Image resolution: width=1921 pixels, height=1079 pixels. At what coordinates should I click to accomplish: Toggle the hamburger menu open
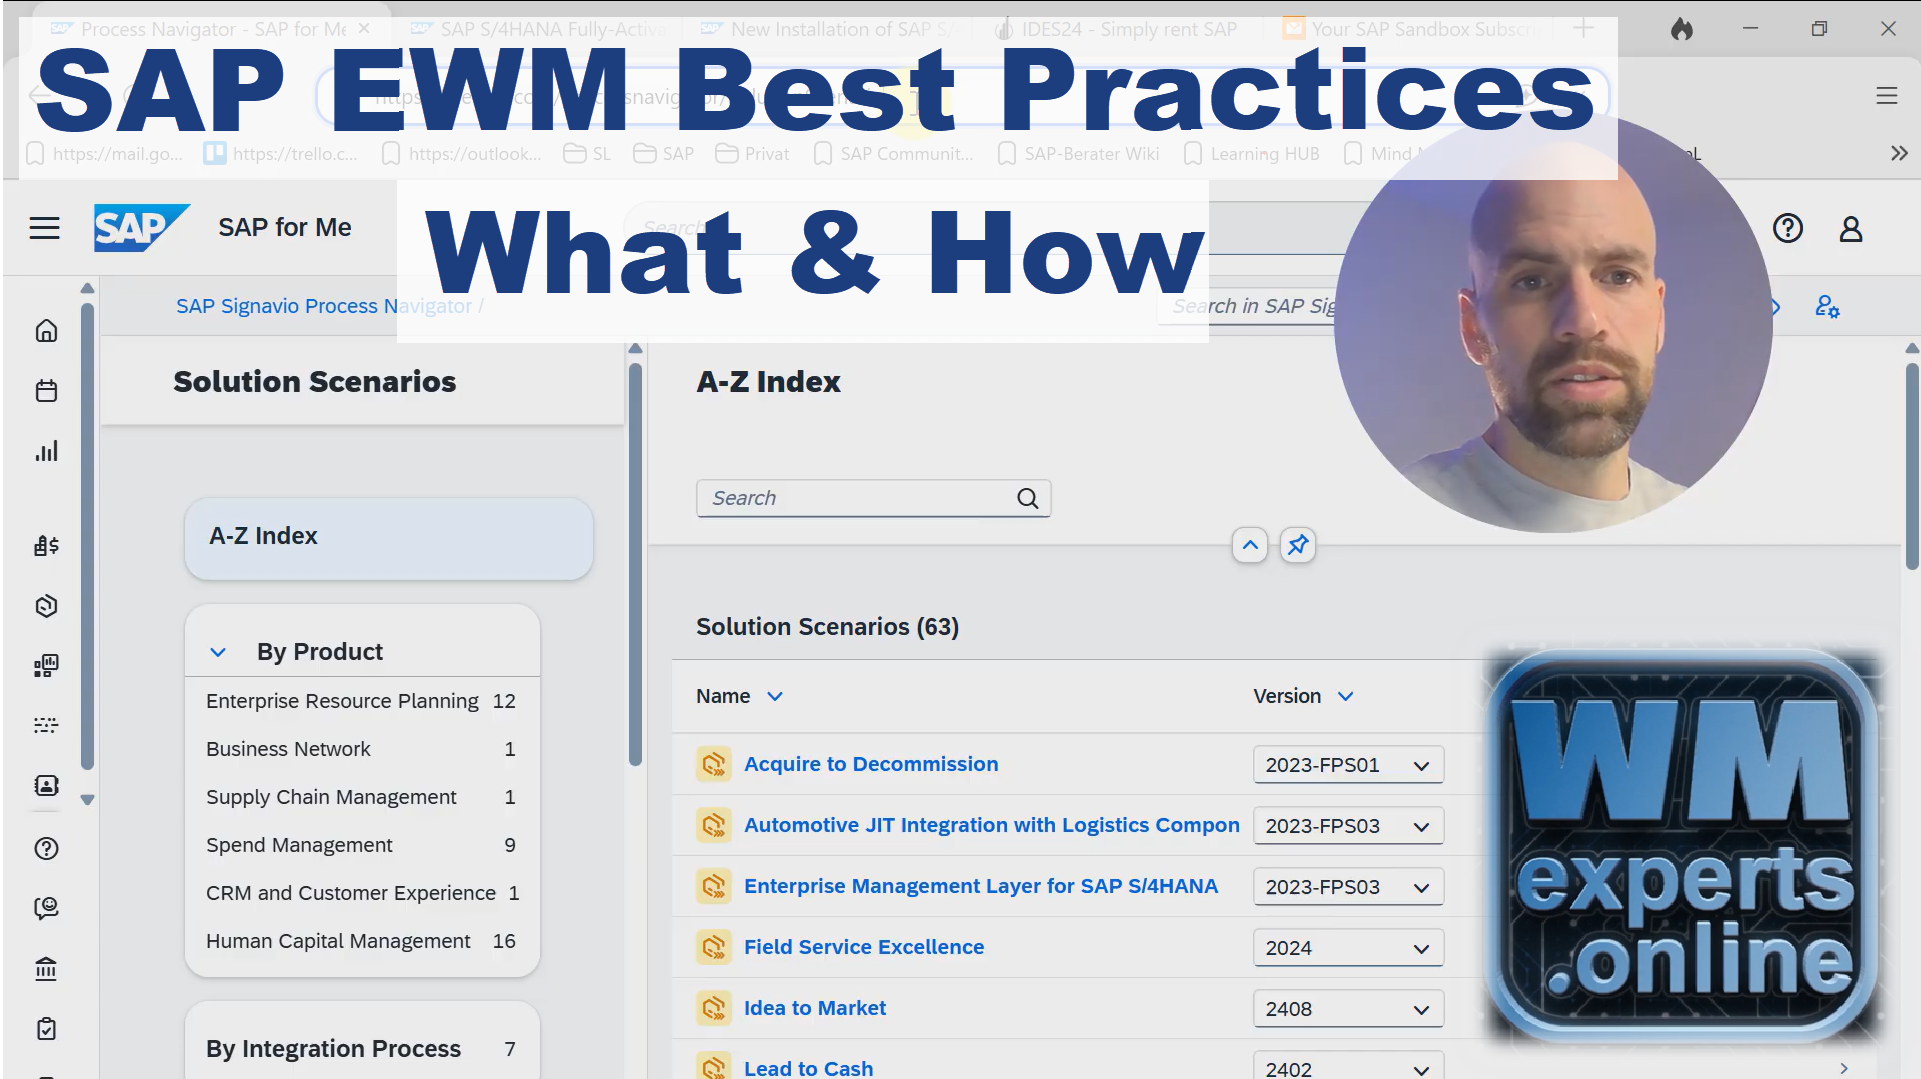pyautogui.click(x=44, y=228)
